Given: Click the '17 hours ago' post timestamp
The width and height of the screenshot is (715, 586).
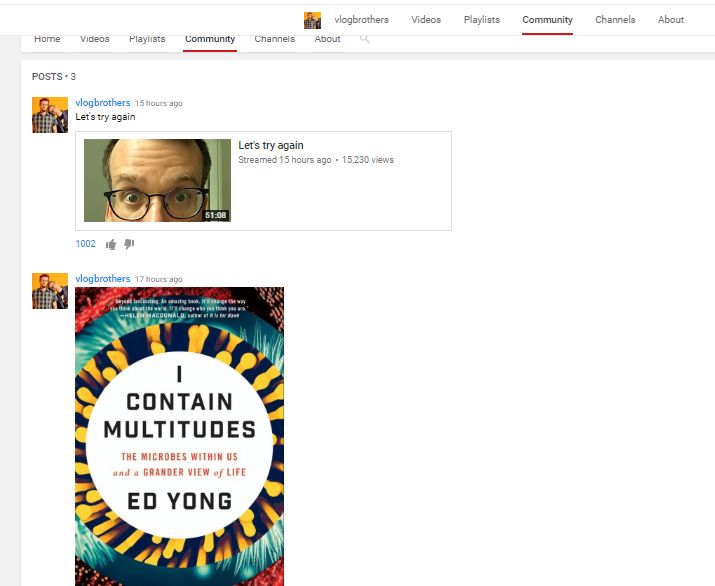Looking at the screenshot, I should tap(159, 279).
